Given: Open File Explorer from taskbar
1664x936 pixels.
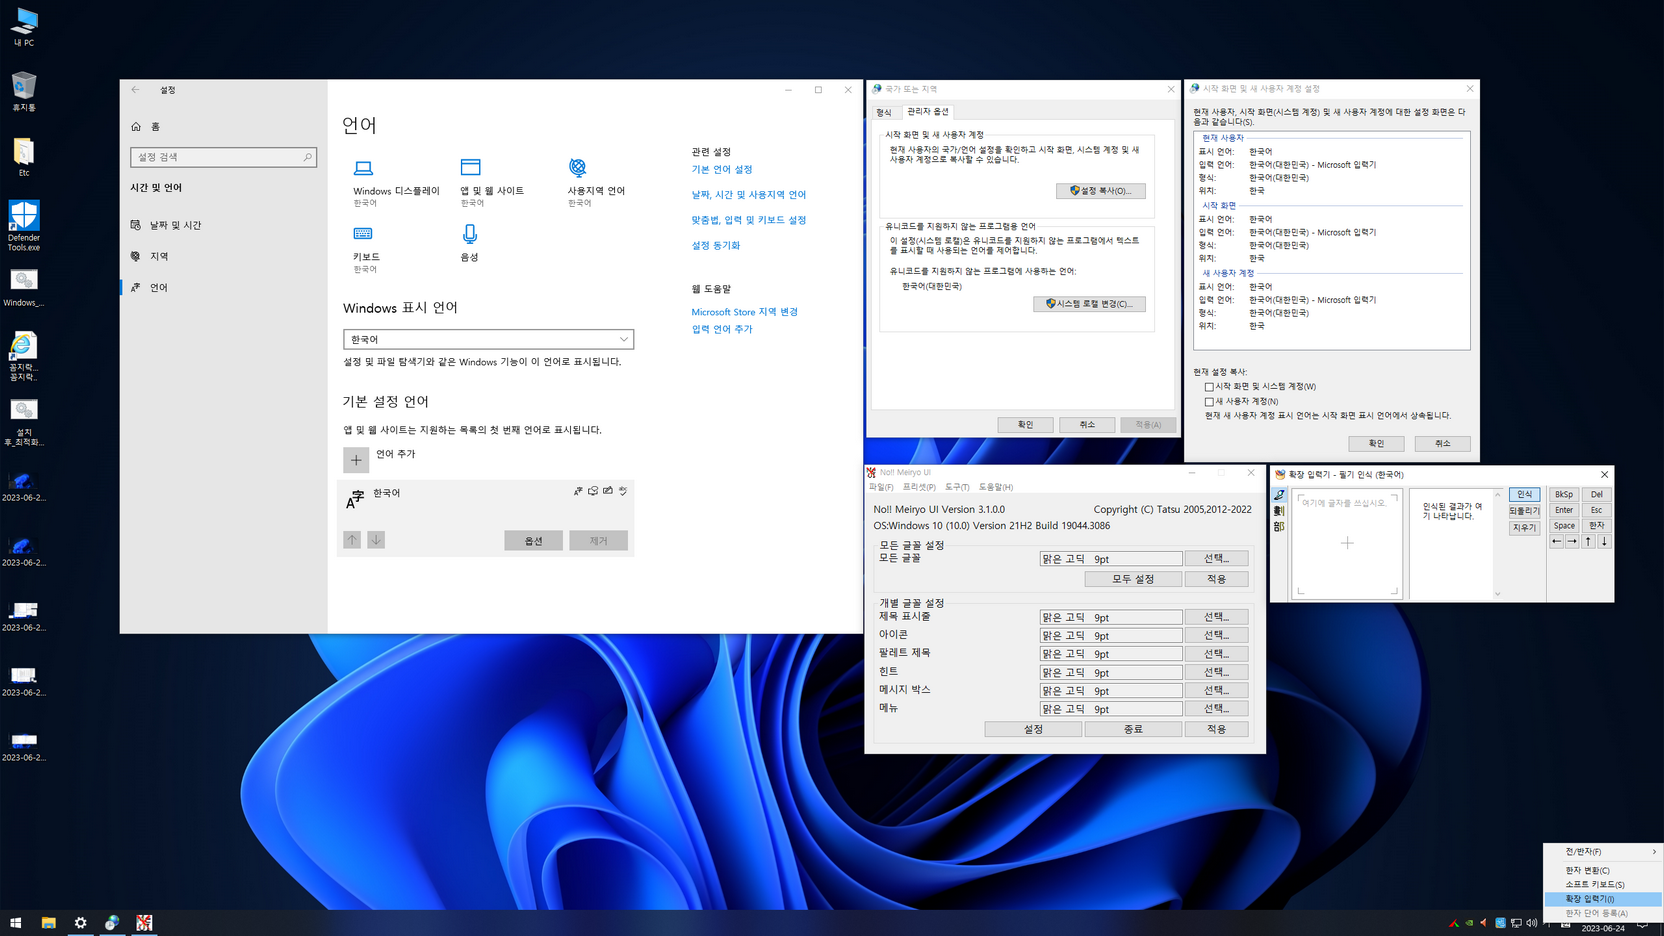Looking at the screenshot, I should coord(48,923).
